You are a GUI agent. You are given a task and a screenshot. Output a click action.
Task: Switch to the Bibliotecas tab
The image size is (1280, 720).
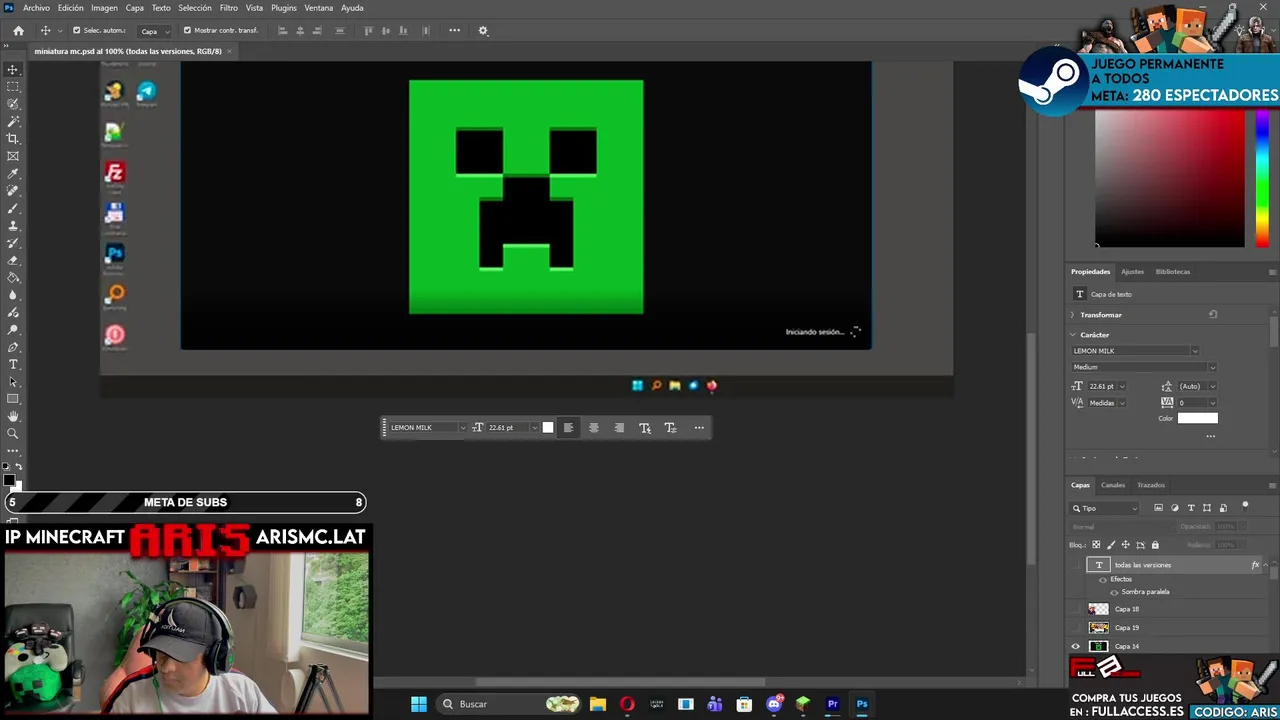coord(1173,272)
